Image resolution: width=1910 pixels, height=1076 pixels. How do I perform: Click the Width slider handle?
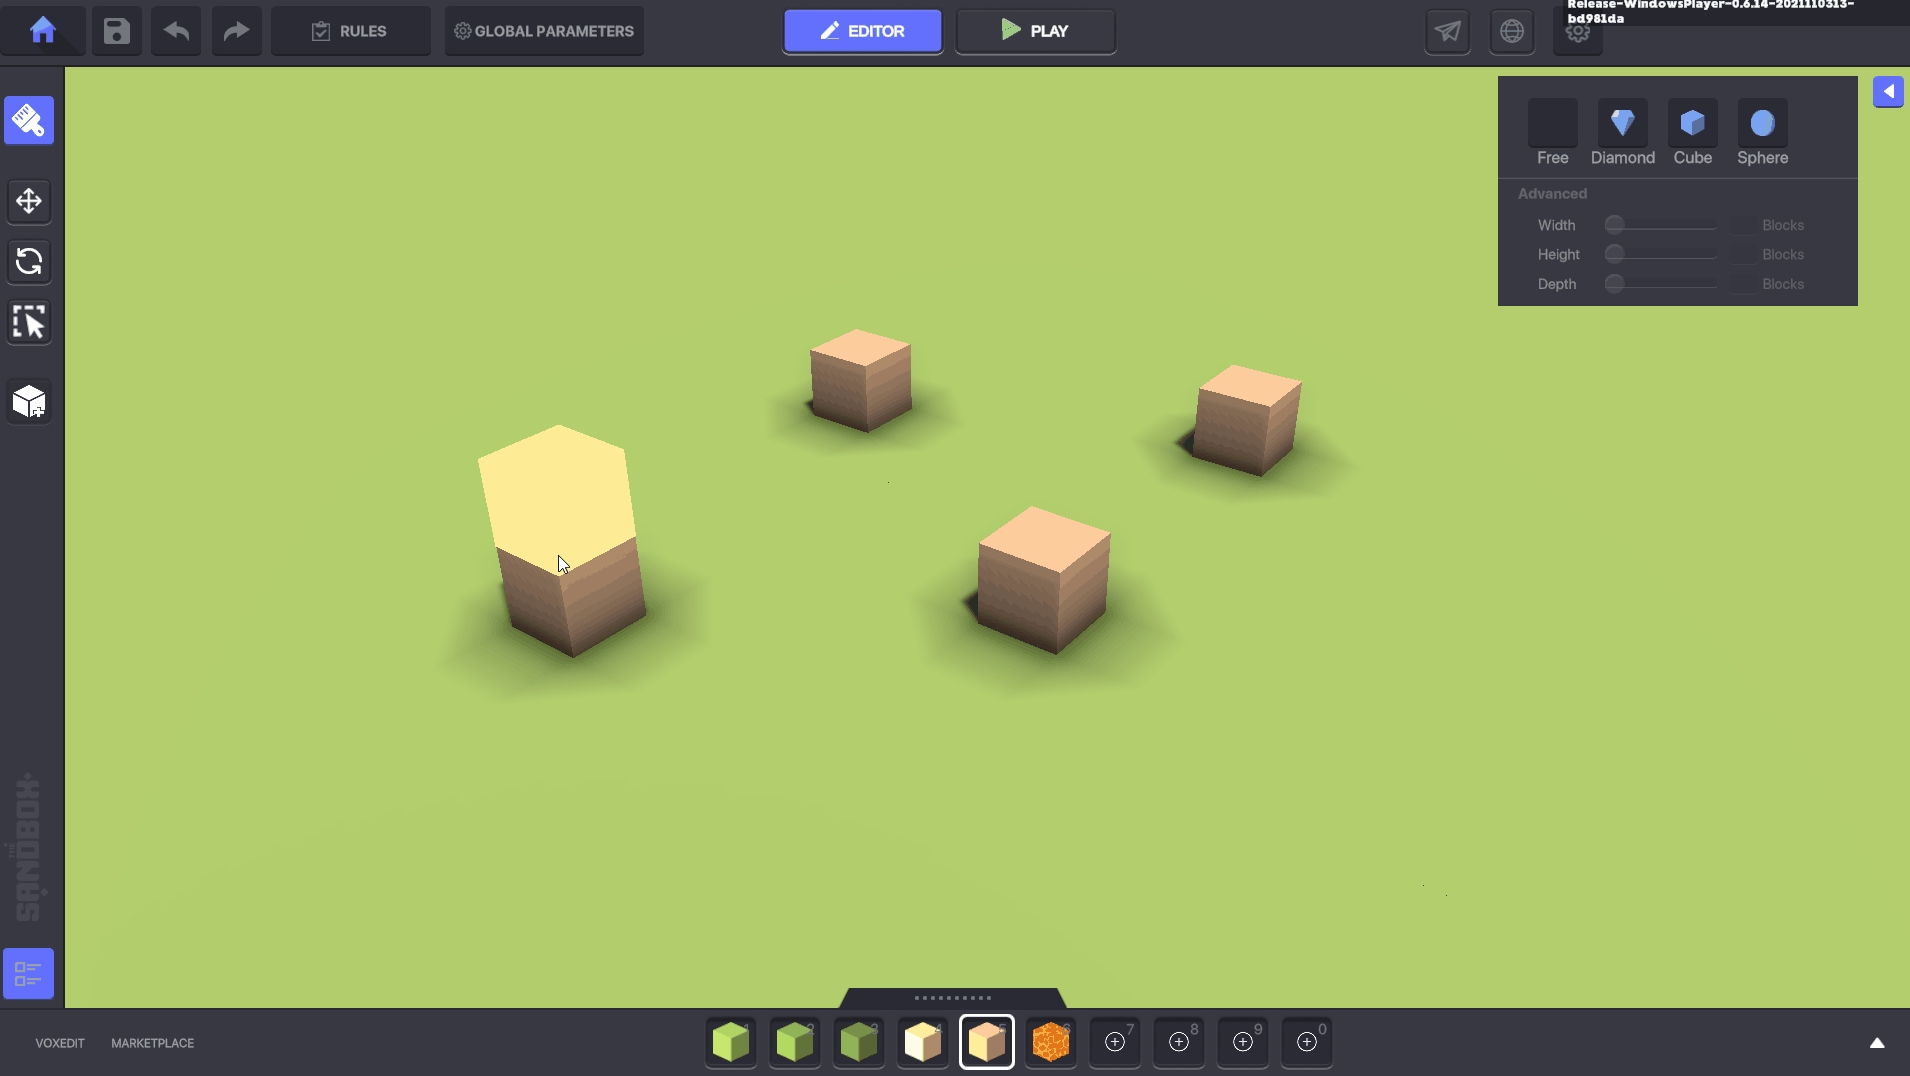(1614, 225)
